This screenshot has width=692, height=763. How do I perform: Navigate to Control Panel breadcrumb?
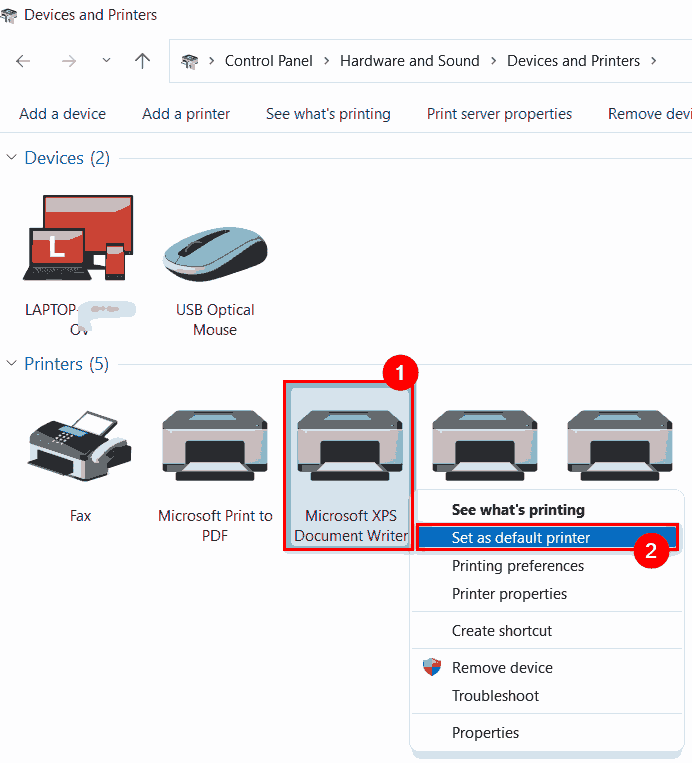click(269, 61)
